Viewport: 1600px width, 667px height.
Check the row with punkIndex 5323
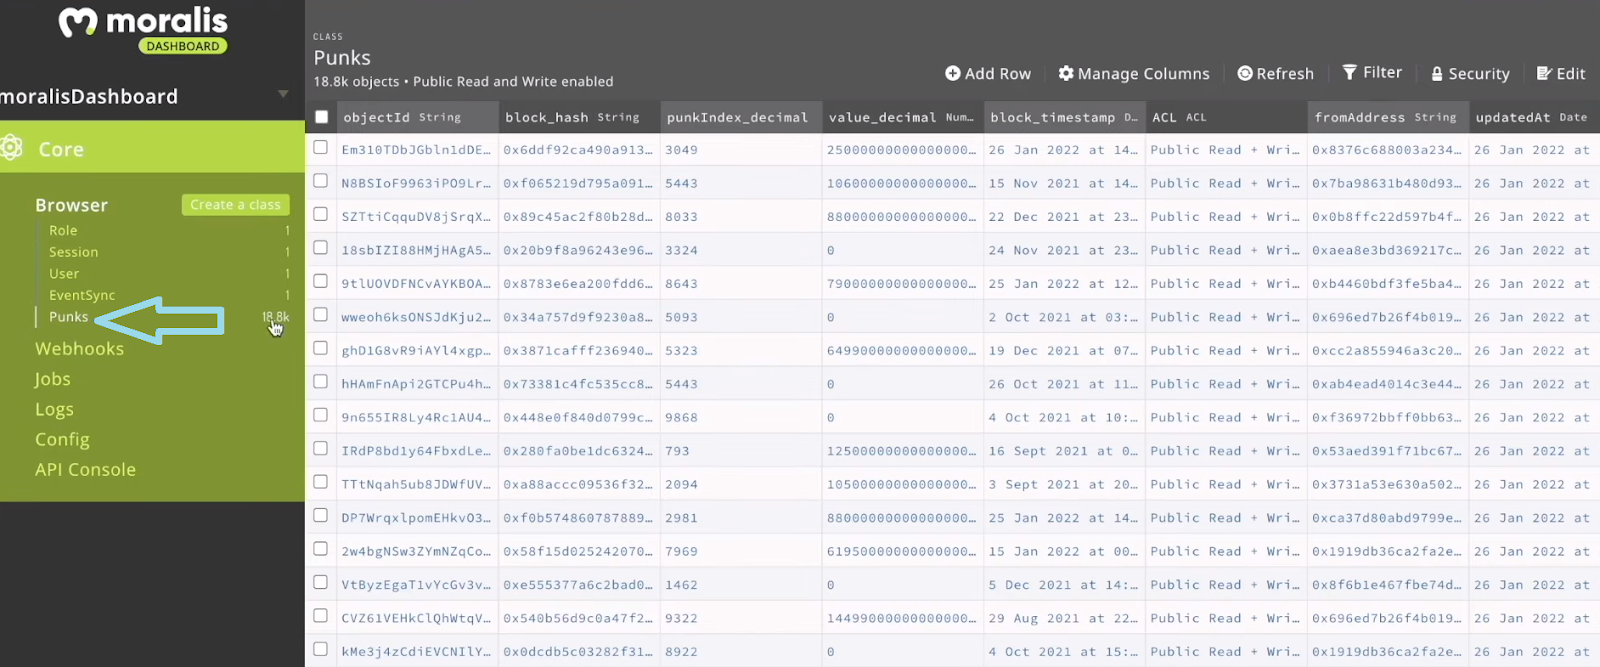(320, 348)
